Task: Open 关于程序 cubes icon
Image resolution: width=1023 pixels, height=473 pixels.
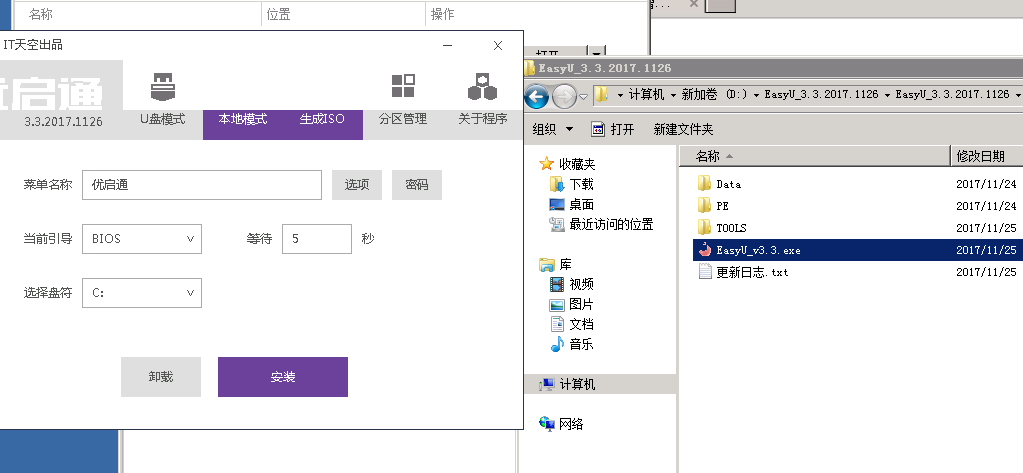Action: pos(483,86)
